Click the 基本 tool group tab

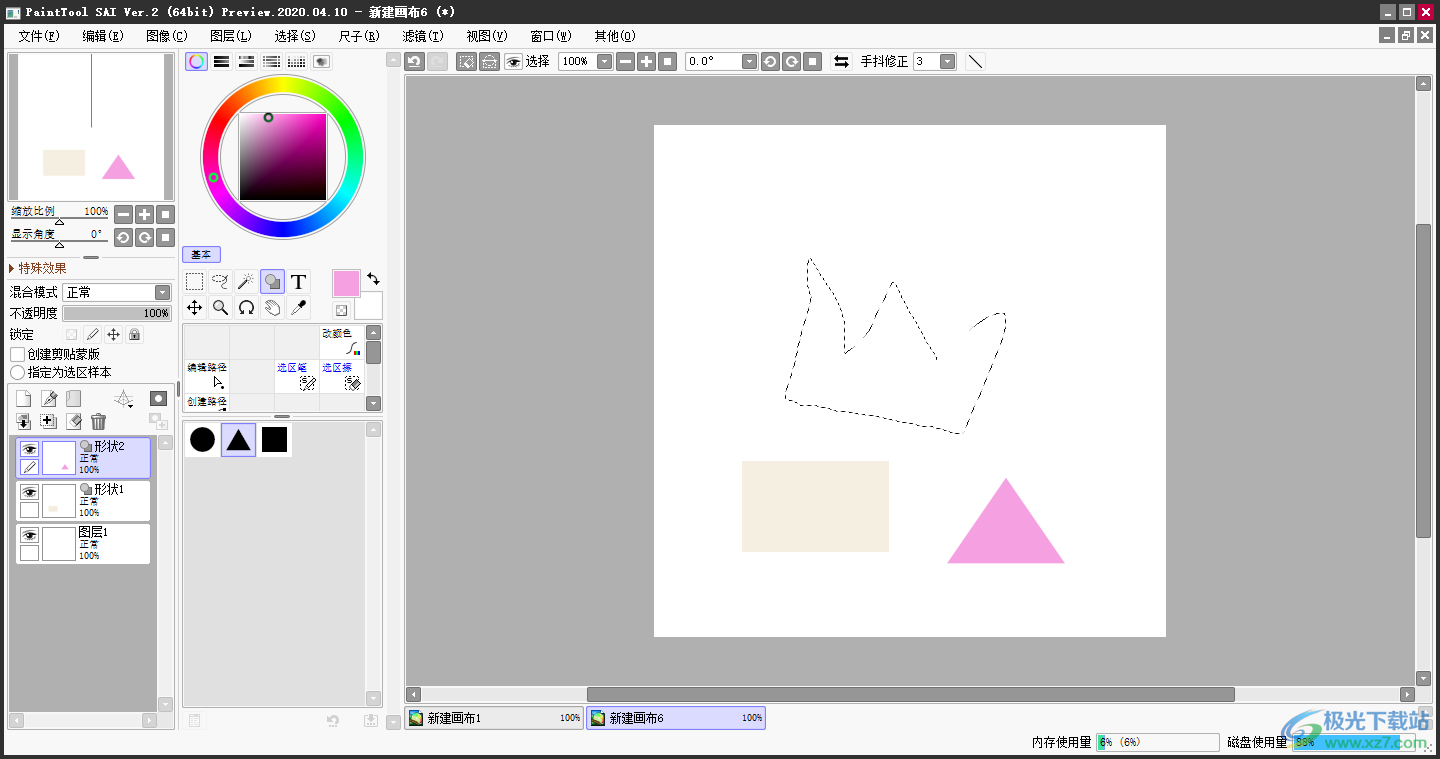pyautogui.click(x=201, y=255)
